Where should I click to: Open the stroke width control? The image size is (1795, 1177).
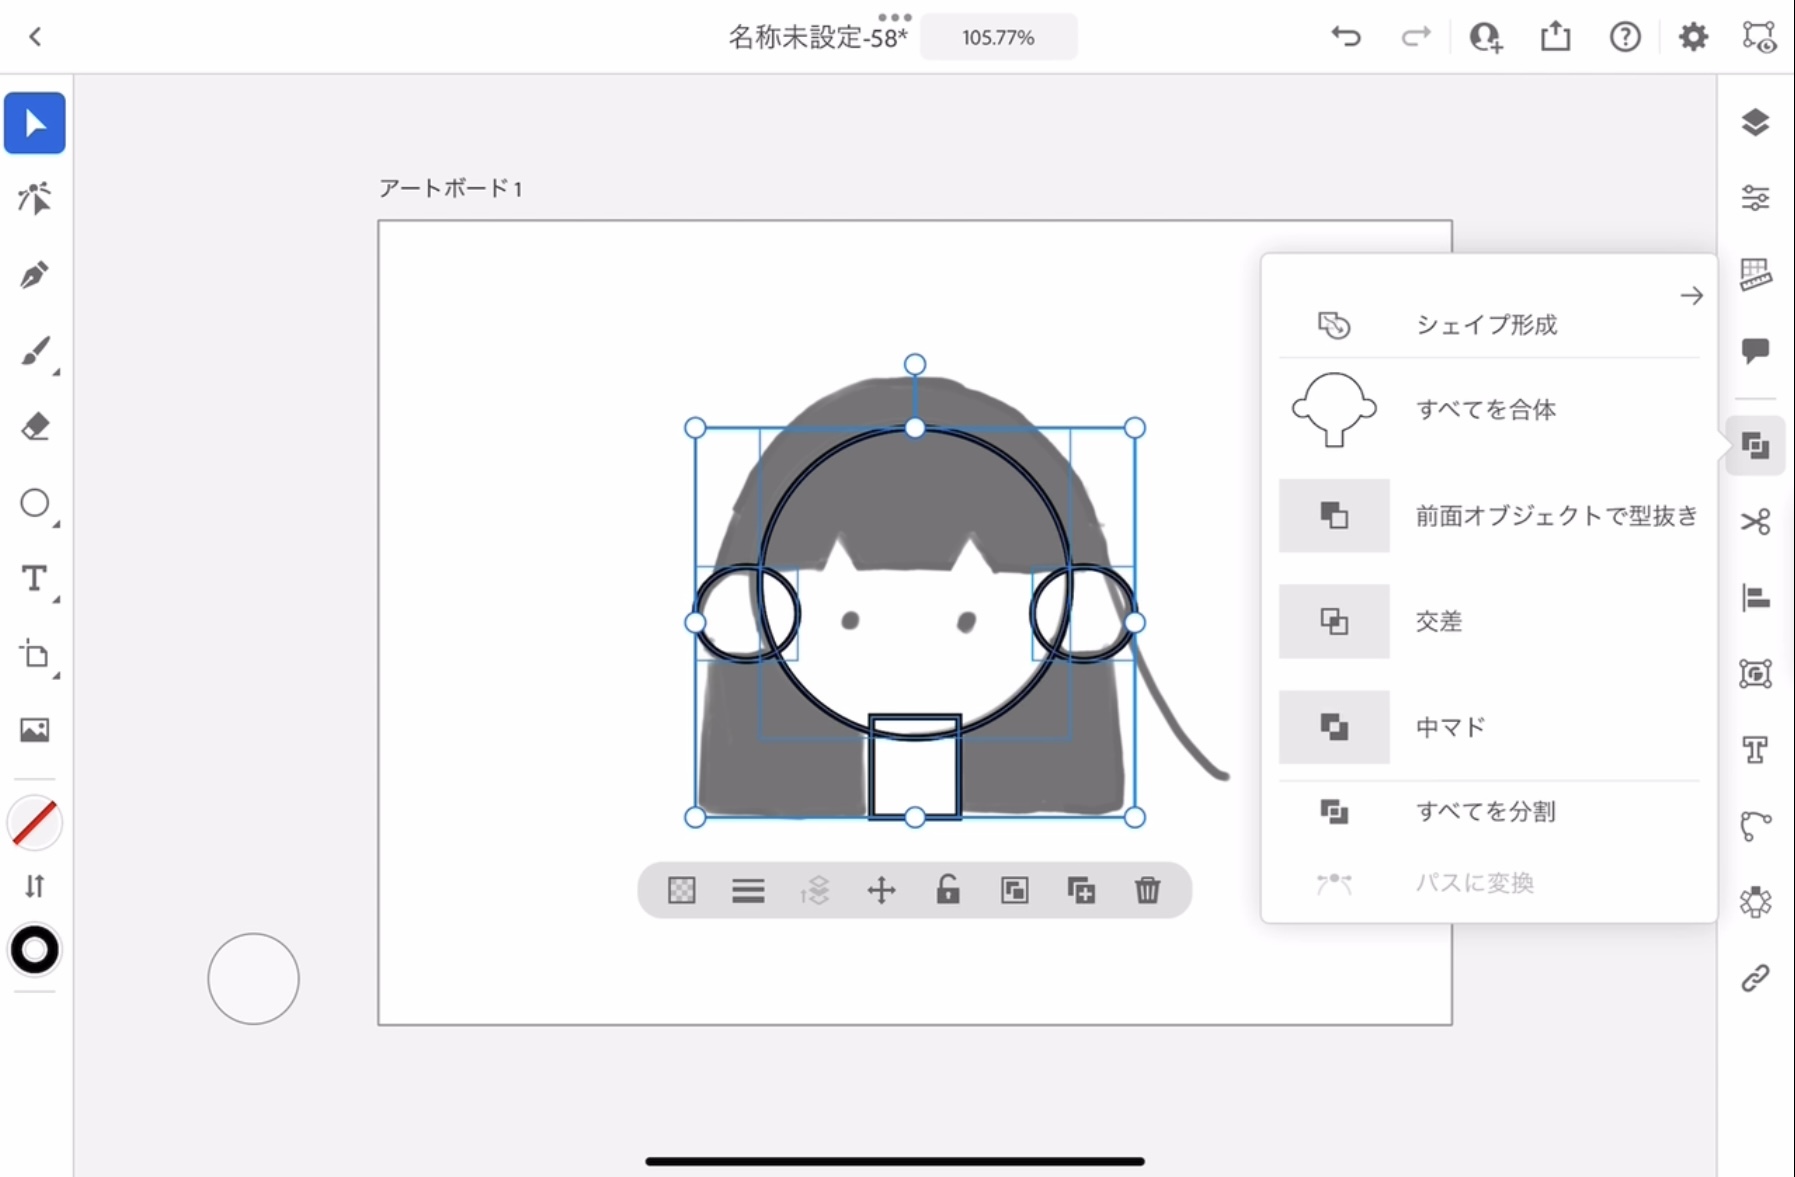(x=748, y=890)
